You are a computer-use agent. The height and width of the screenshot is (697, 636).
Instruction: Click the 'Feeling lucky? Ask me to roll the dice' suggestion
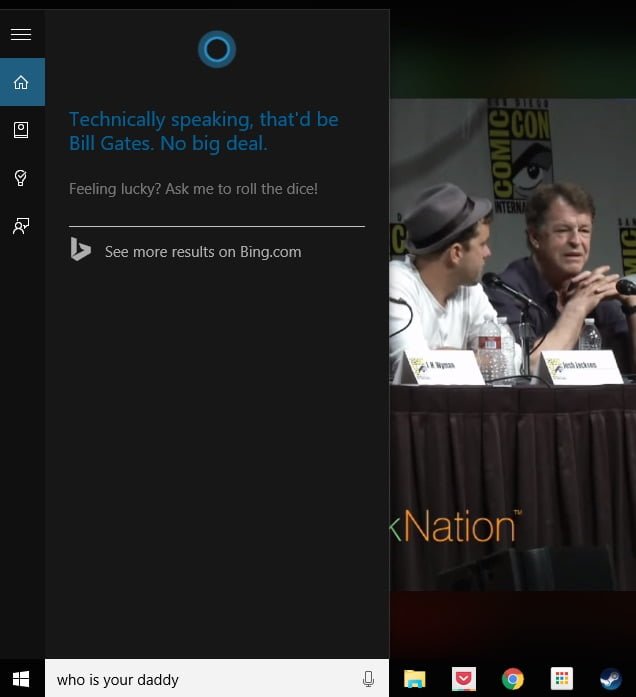pyautogui.click(x=193, y=188)
